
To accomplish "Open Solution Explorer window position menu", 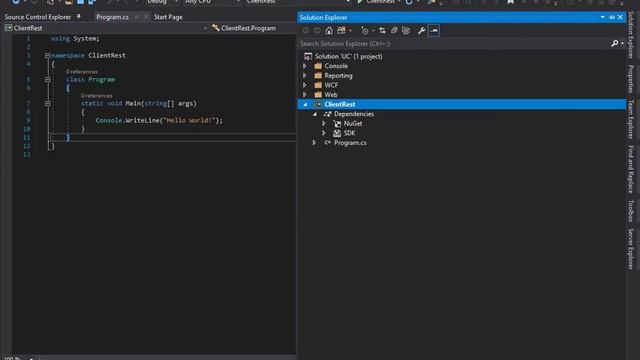I will (602, 17).
